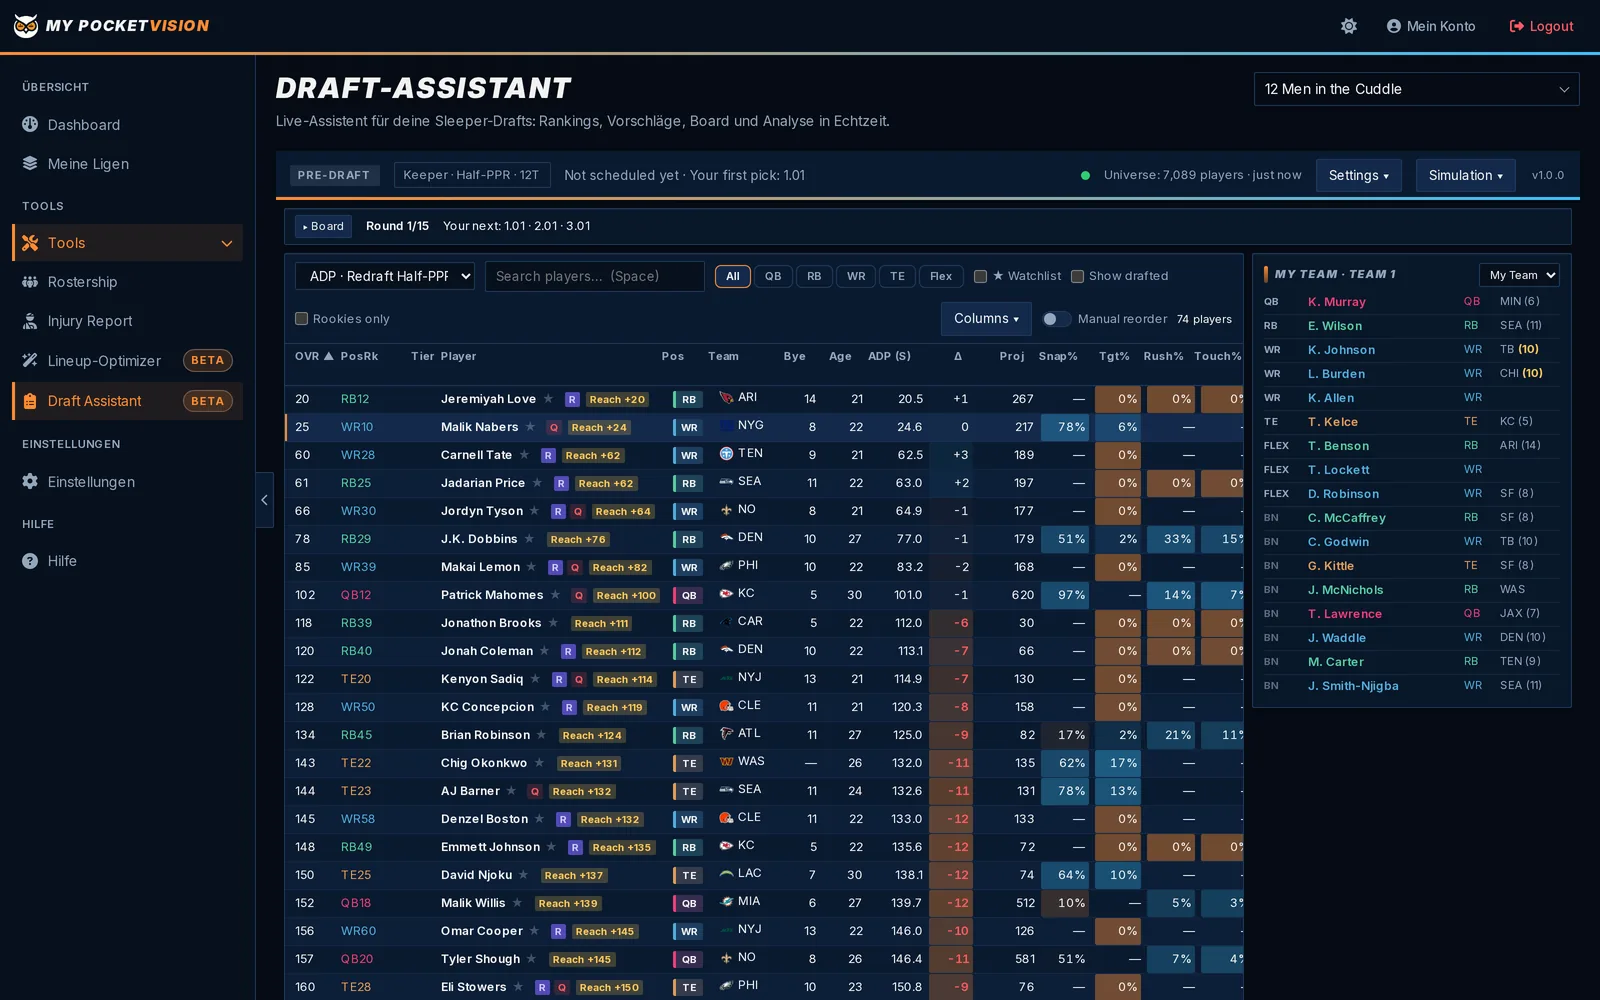Sort by the Proj column header
The width and height of the screenshot is (1600, 1000).
point(1012,356)
